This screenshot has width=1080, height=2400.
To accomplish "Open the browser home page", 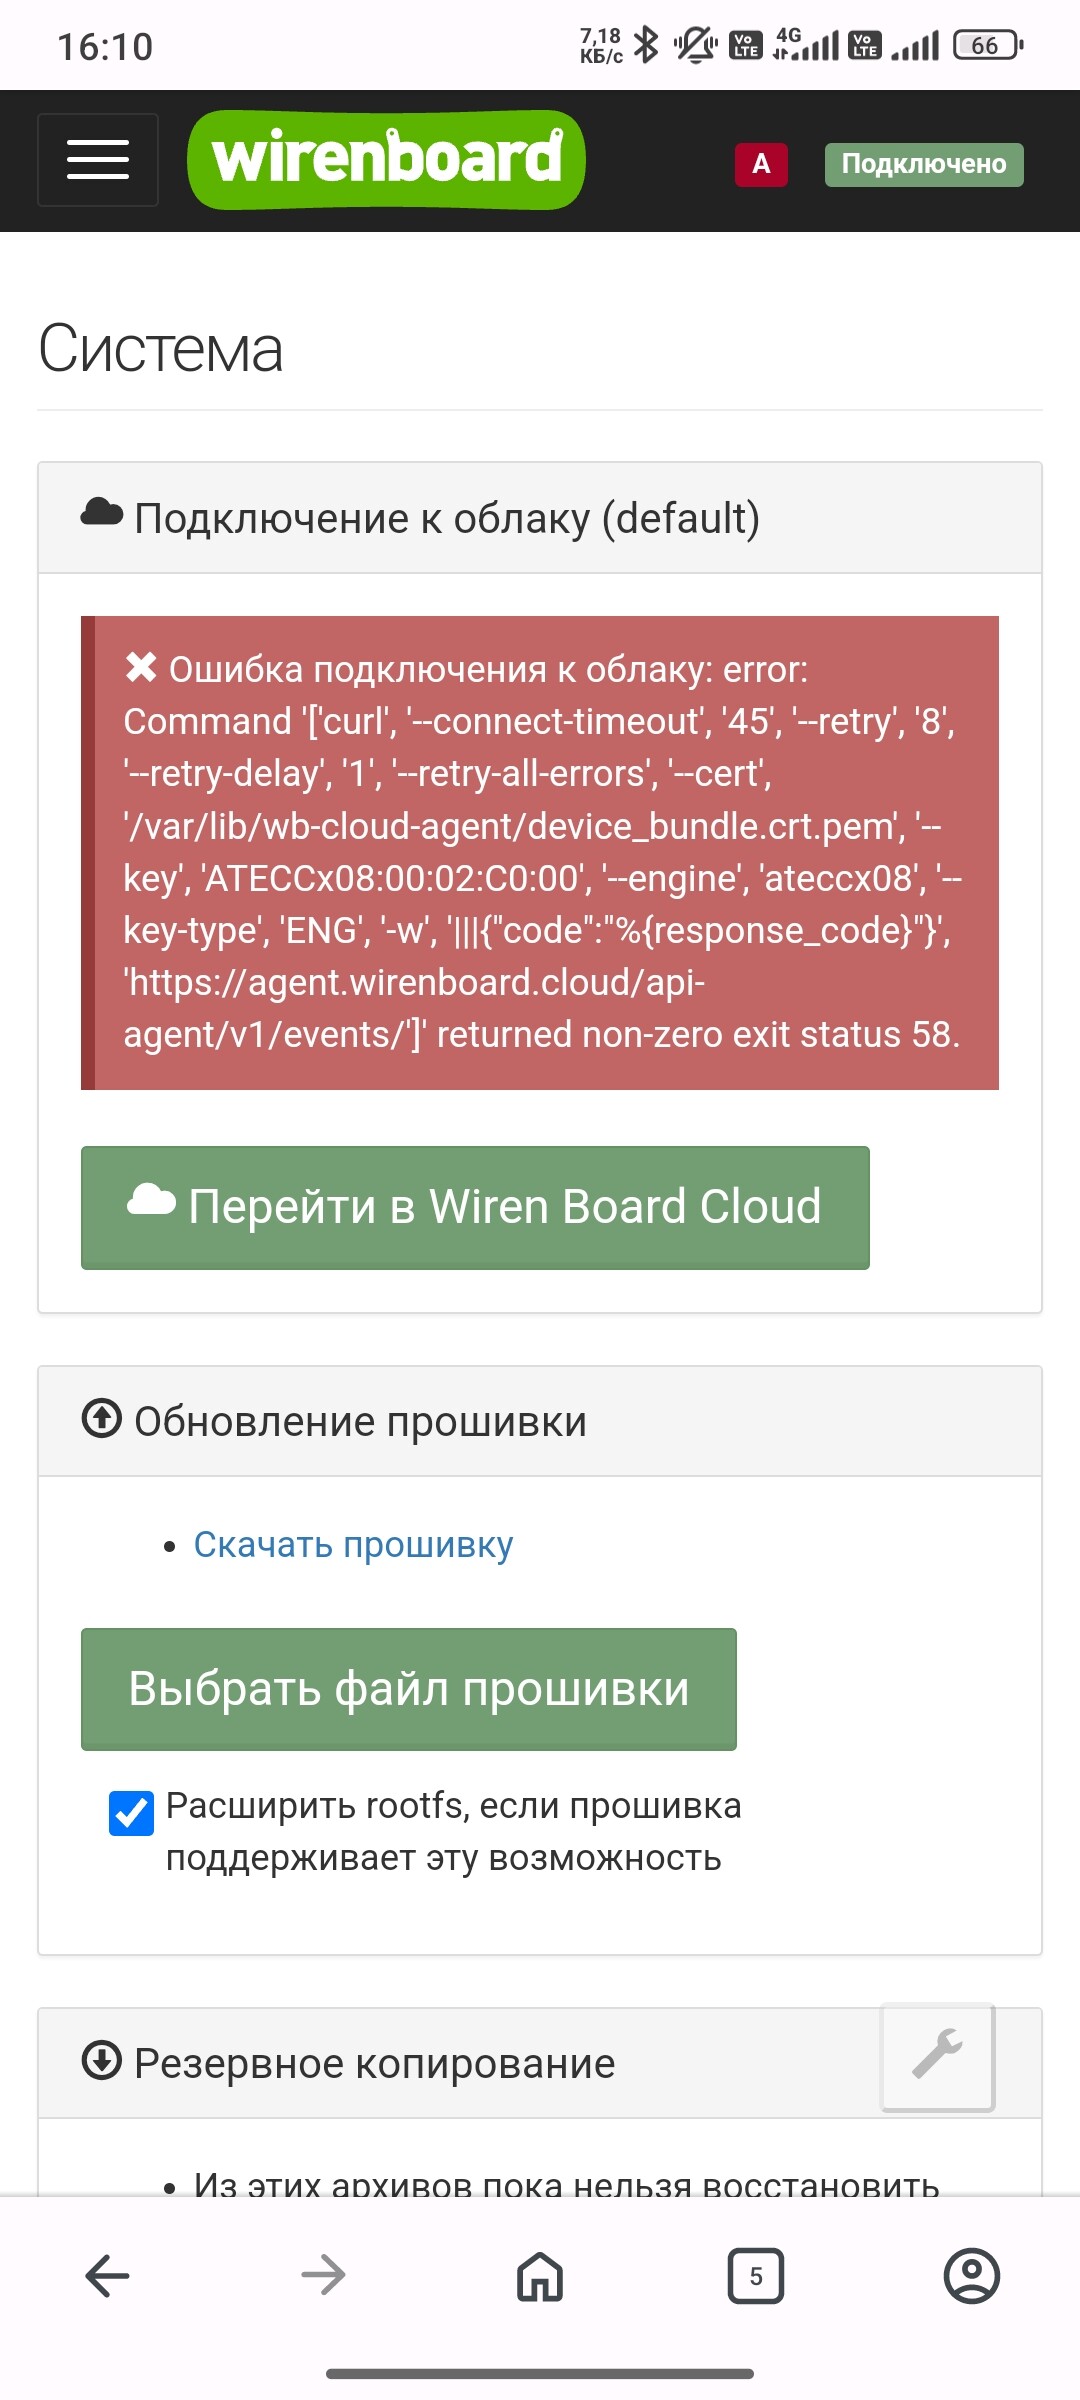I will pyautogui.click(x=540, y=2276).
